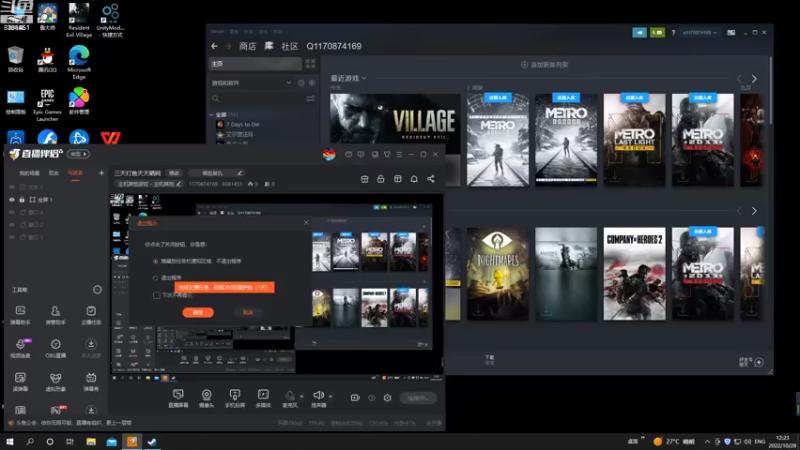800x450 pixels.
Task: Toggle lock on 全屏 1 layer
Action: pos(22,199)
